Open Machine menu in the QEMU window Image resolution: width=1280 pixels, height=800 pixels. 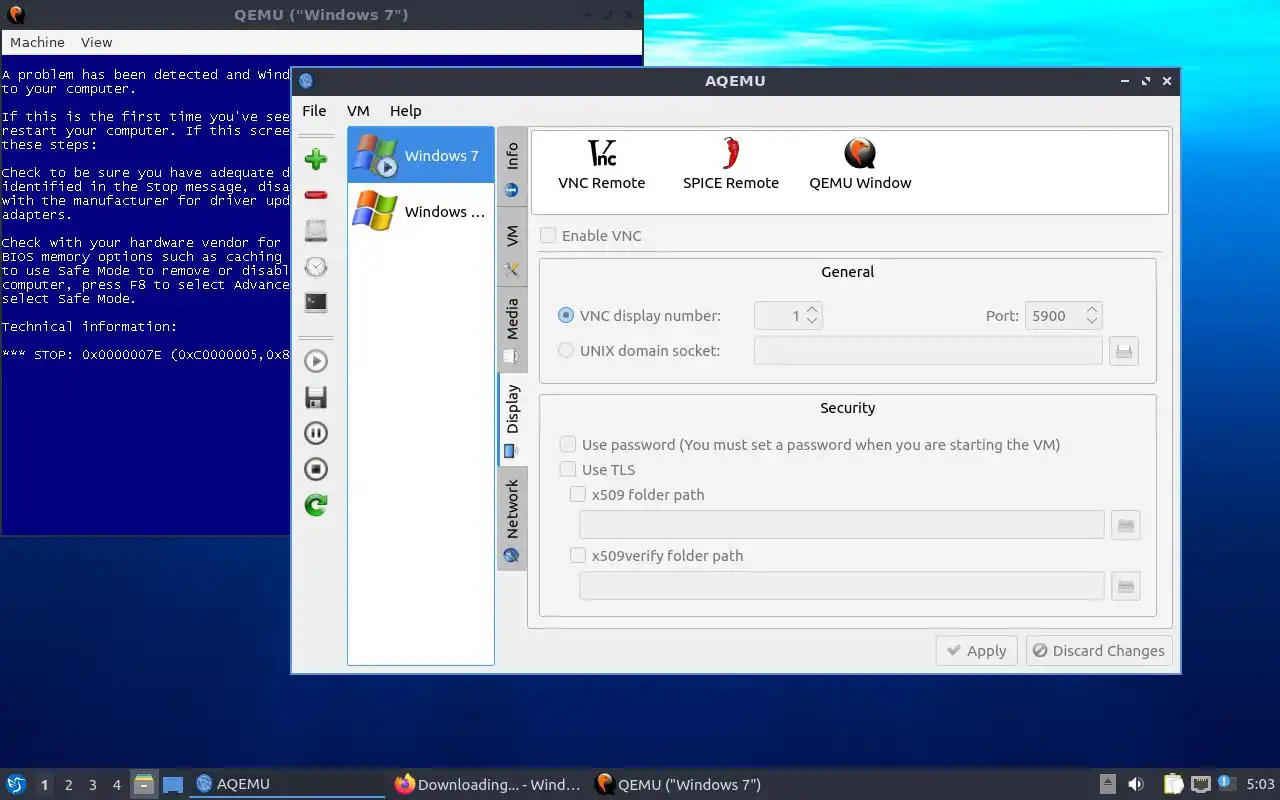coord(37,42)
